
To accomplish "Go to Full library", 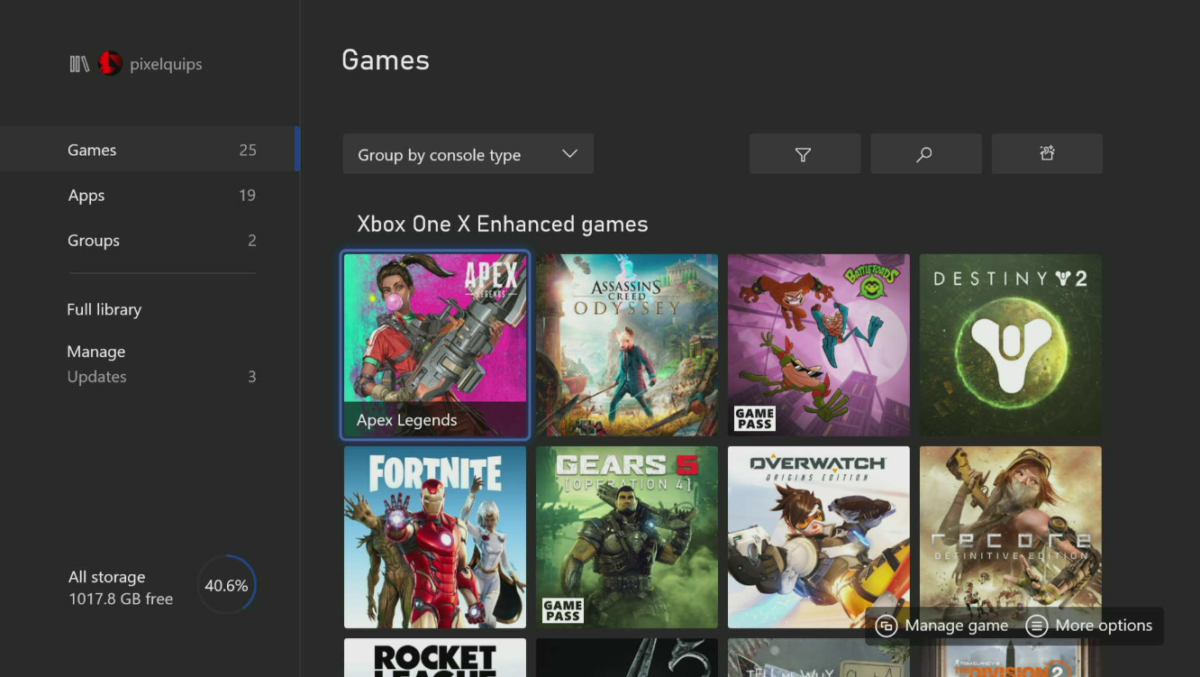I will tap(104, 309).
